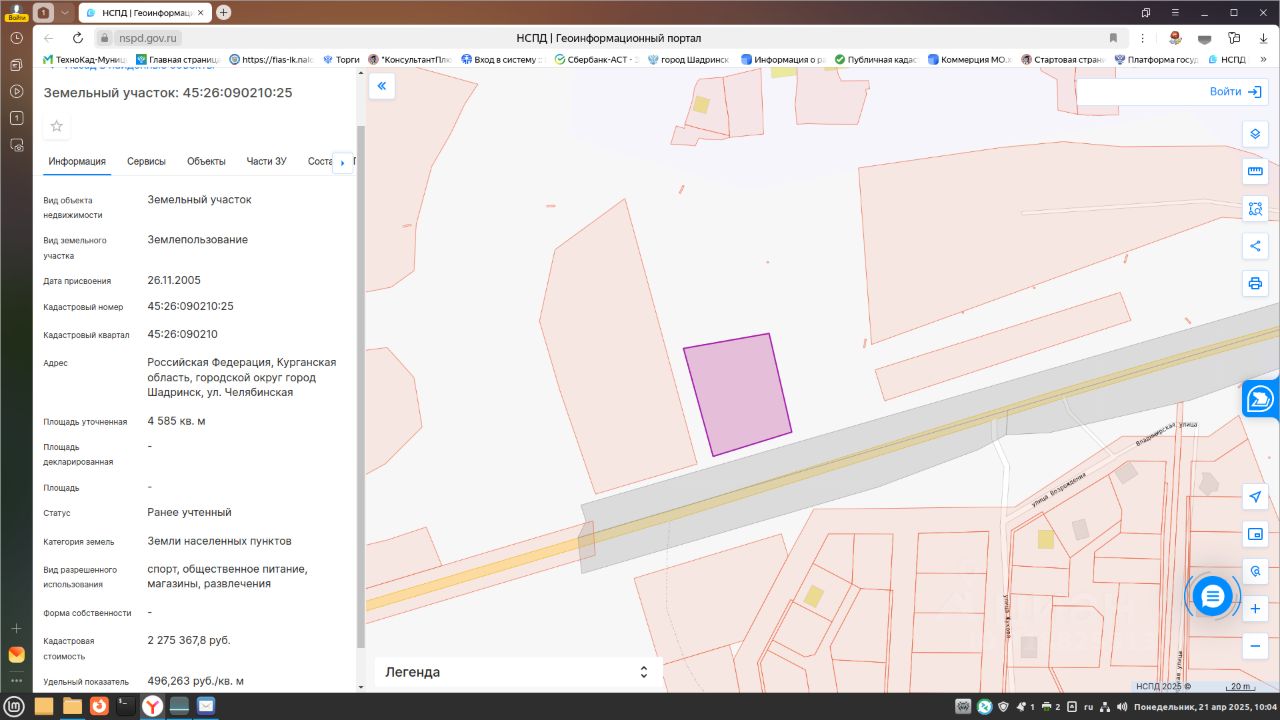Expand the Легенда panel
This screenshot has height=720, width=1280.
518,672
